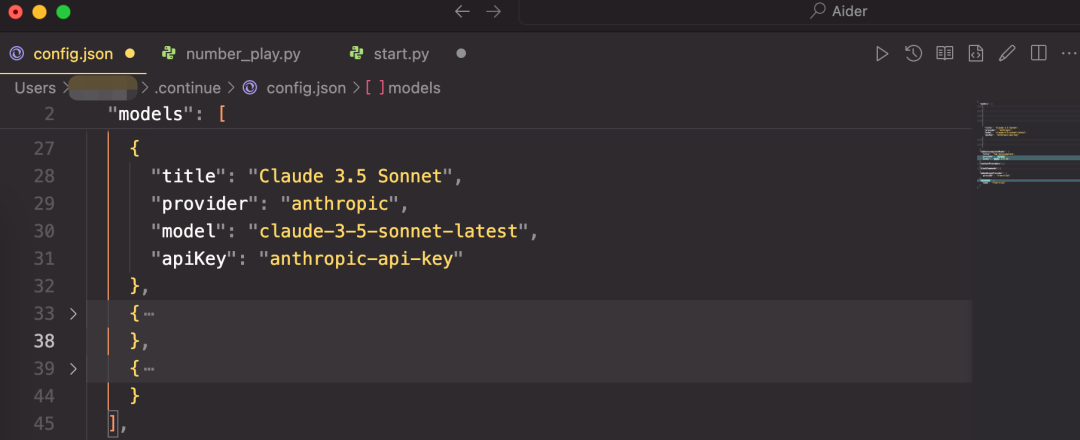Click the code file icon in toolbar

coord(976,54)
